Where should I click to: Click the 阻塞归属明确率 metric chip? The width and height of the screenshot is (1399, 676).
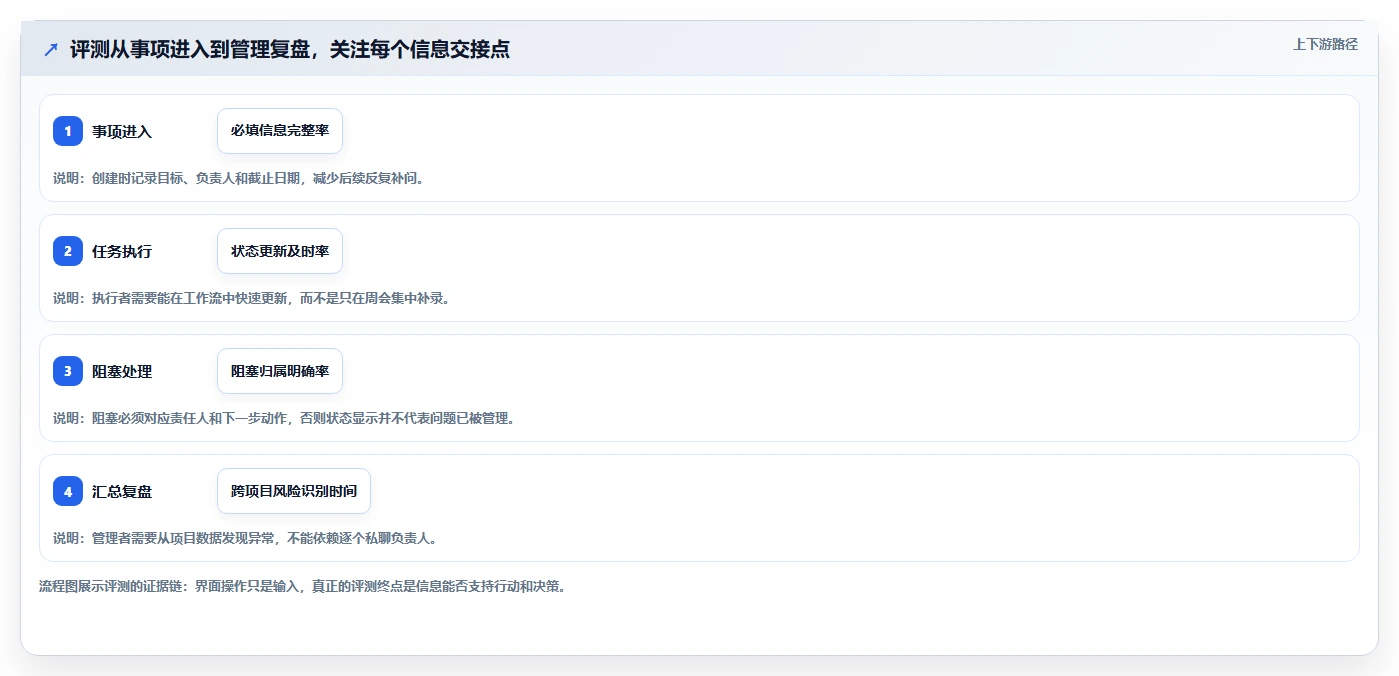(x=280, y=371)
